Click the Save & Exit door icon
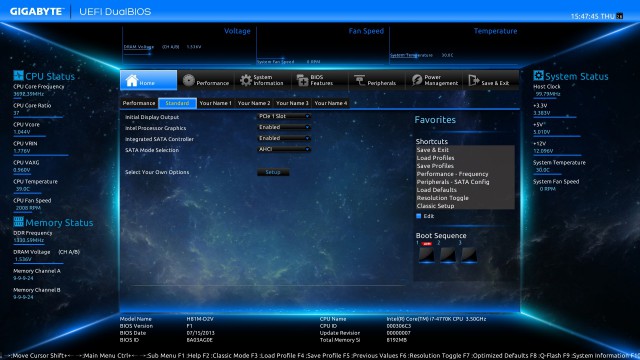The height and width of the screenshot is (360, 640). 473,80
